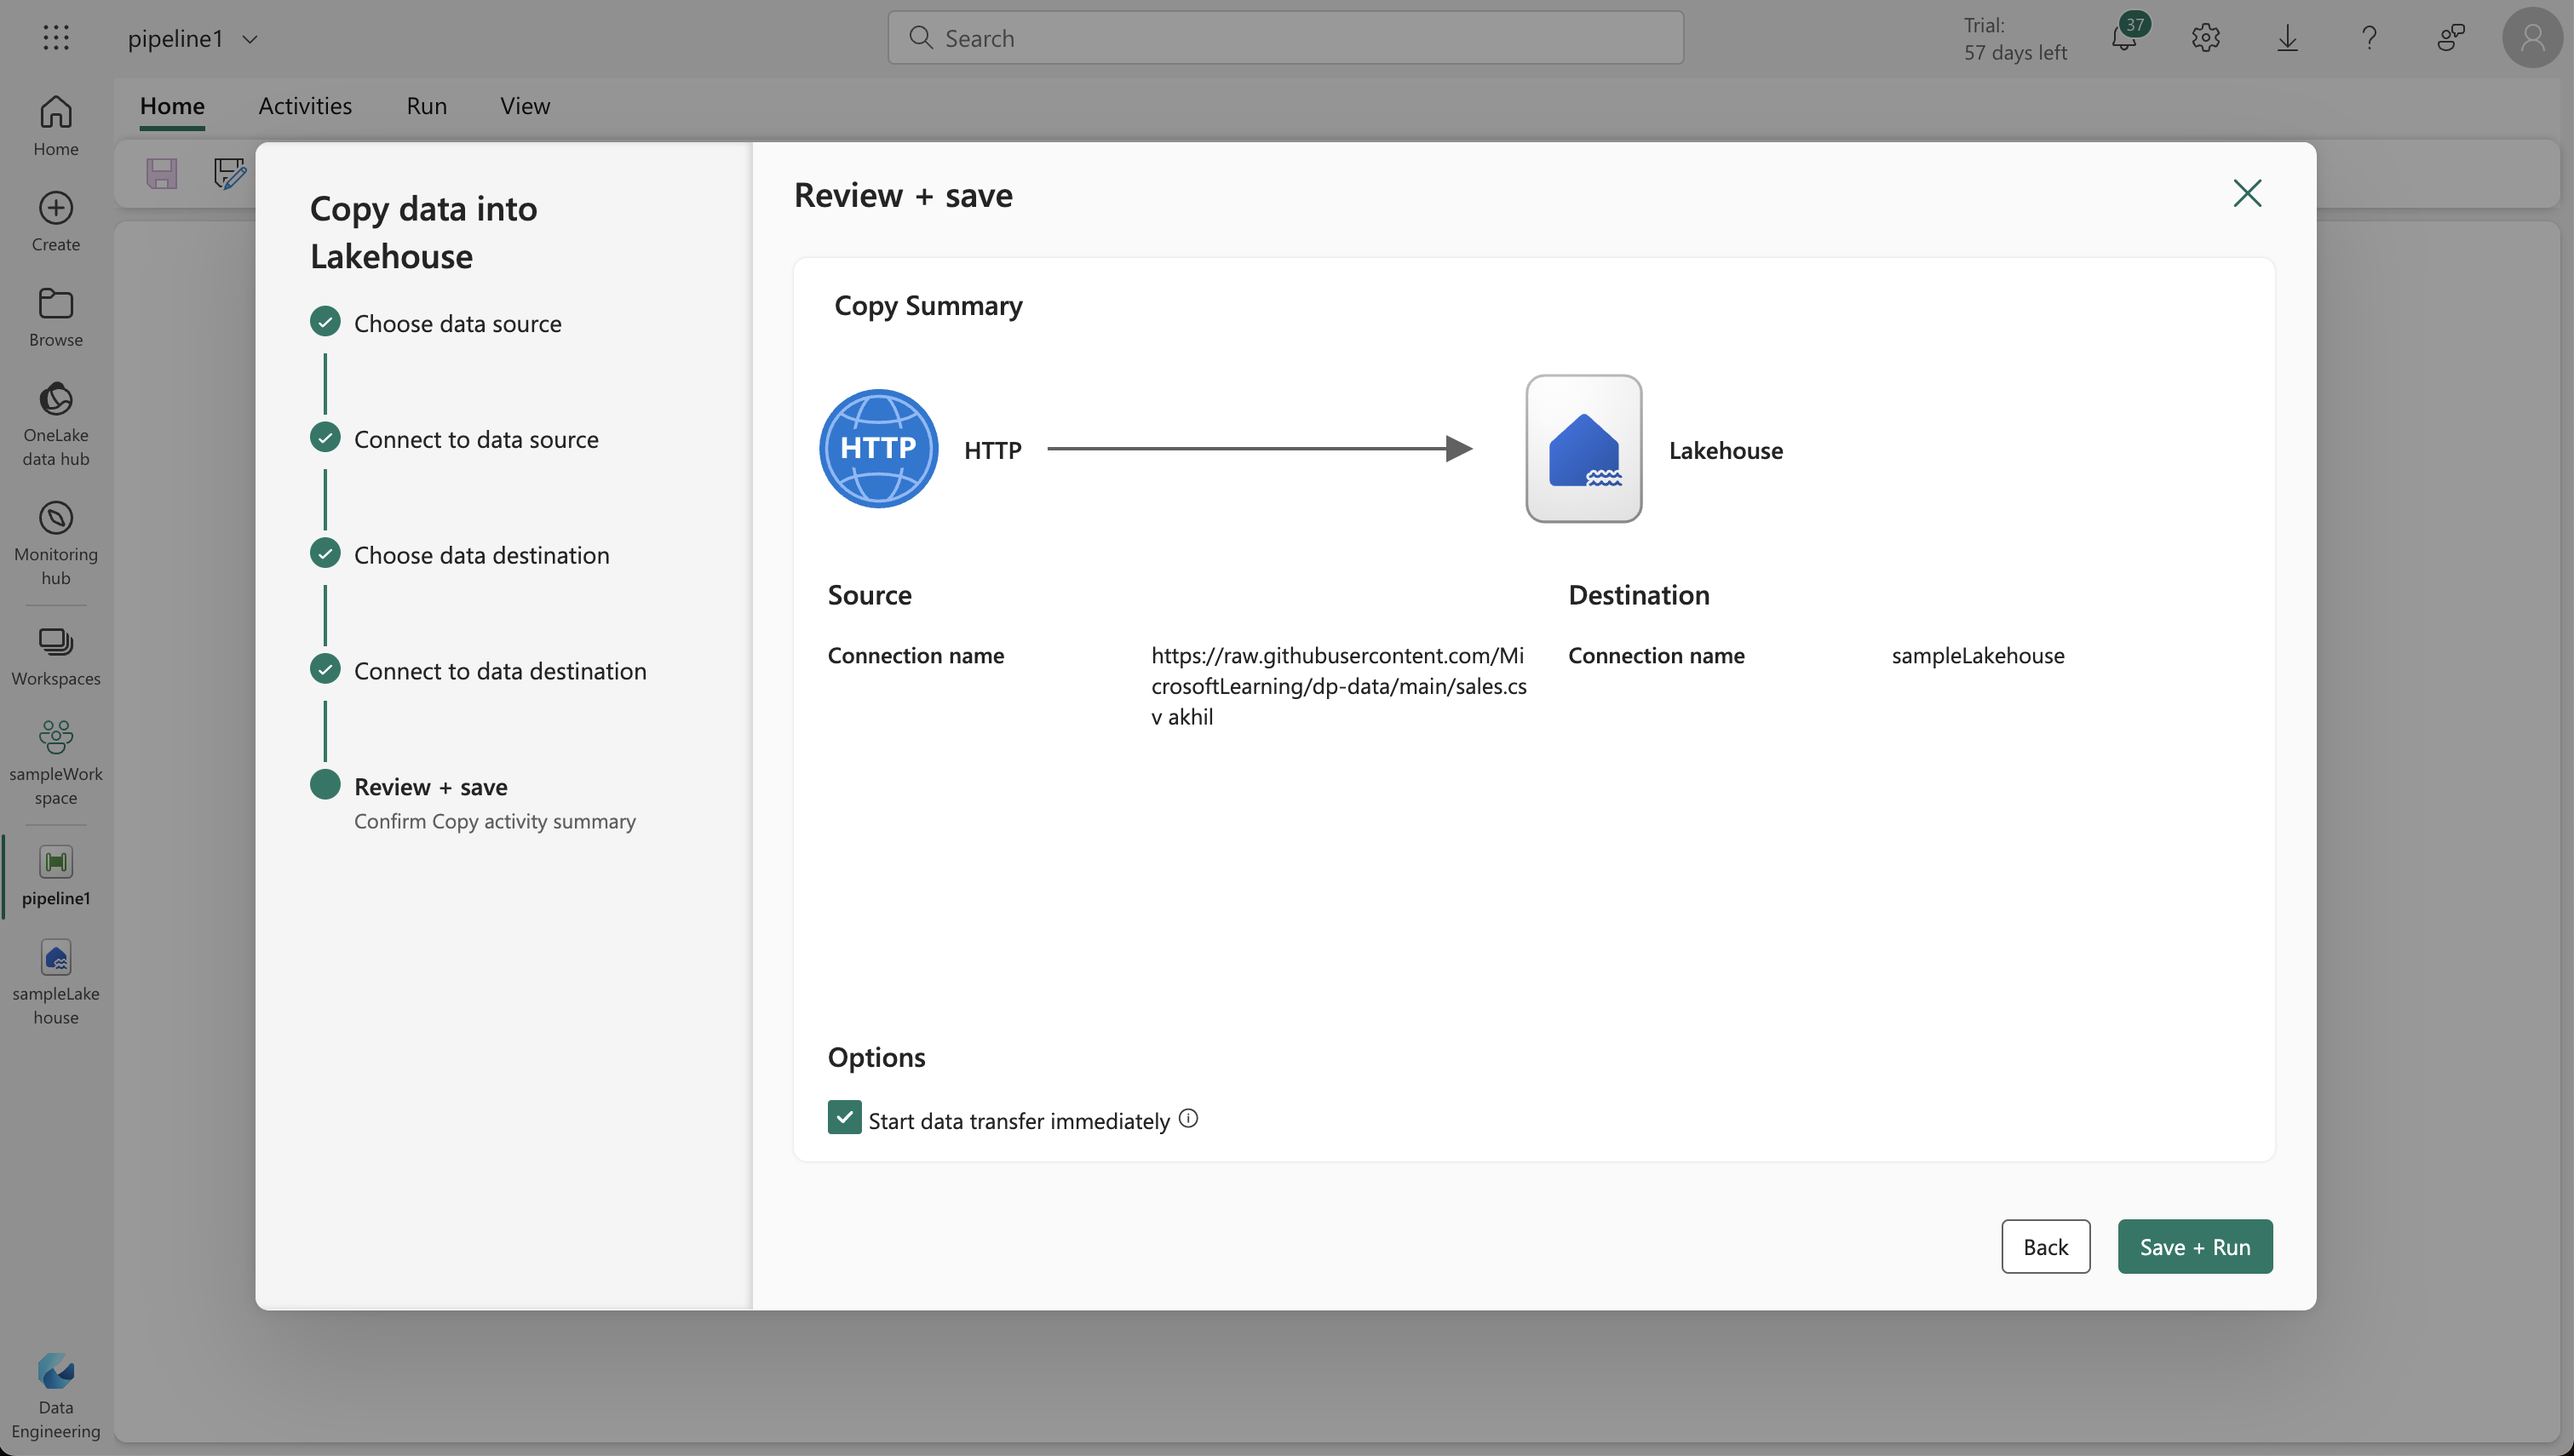Switch to the View tab

coord(524,105)
